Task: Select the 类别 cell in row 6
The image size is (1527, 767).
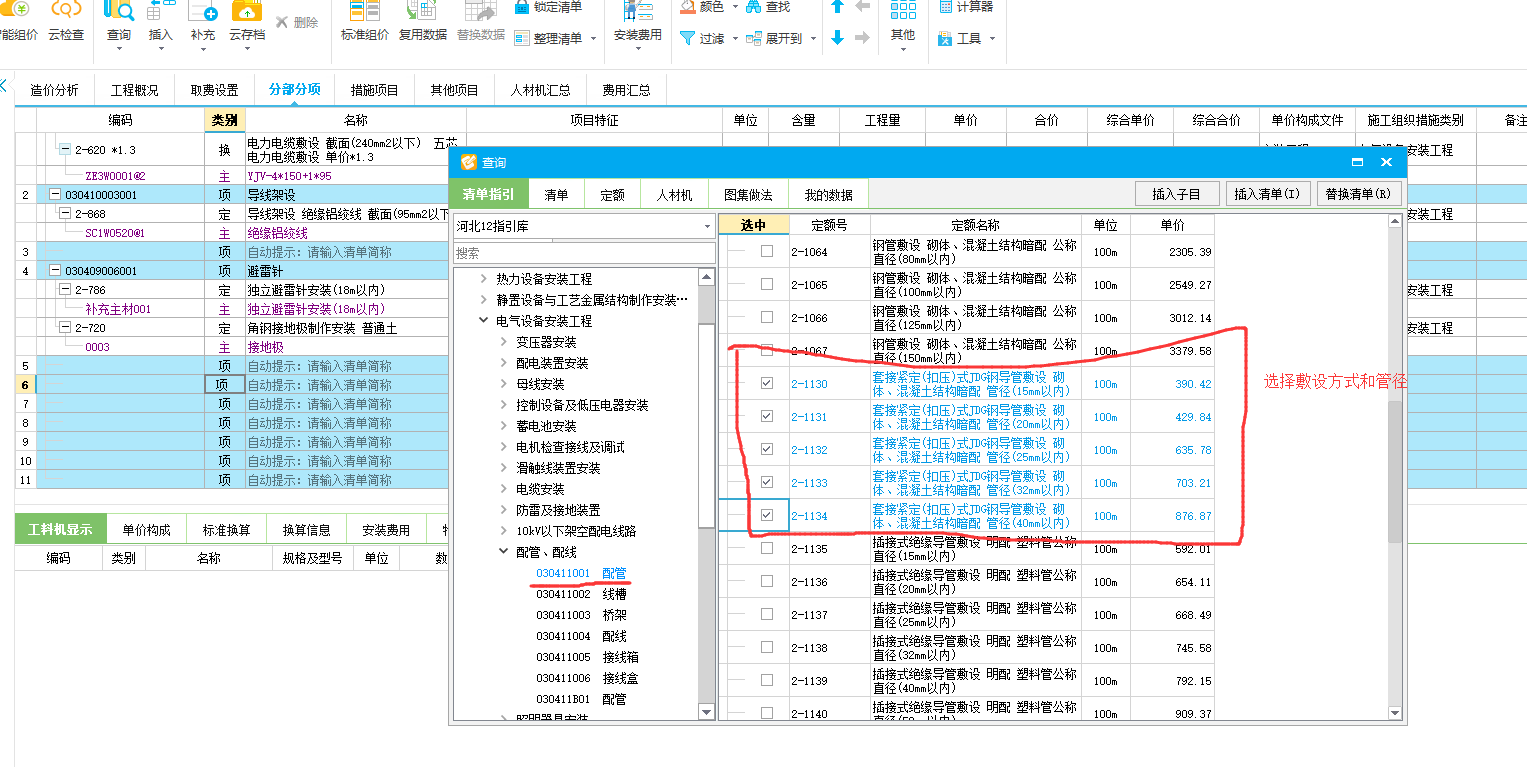Action: click(224, 385)
